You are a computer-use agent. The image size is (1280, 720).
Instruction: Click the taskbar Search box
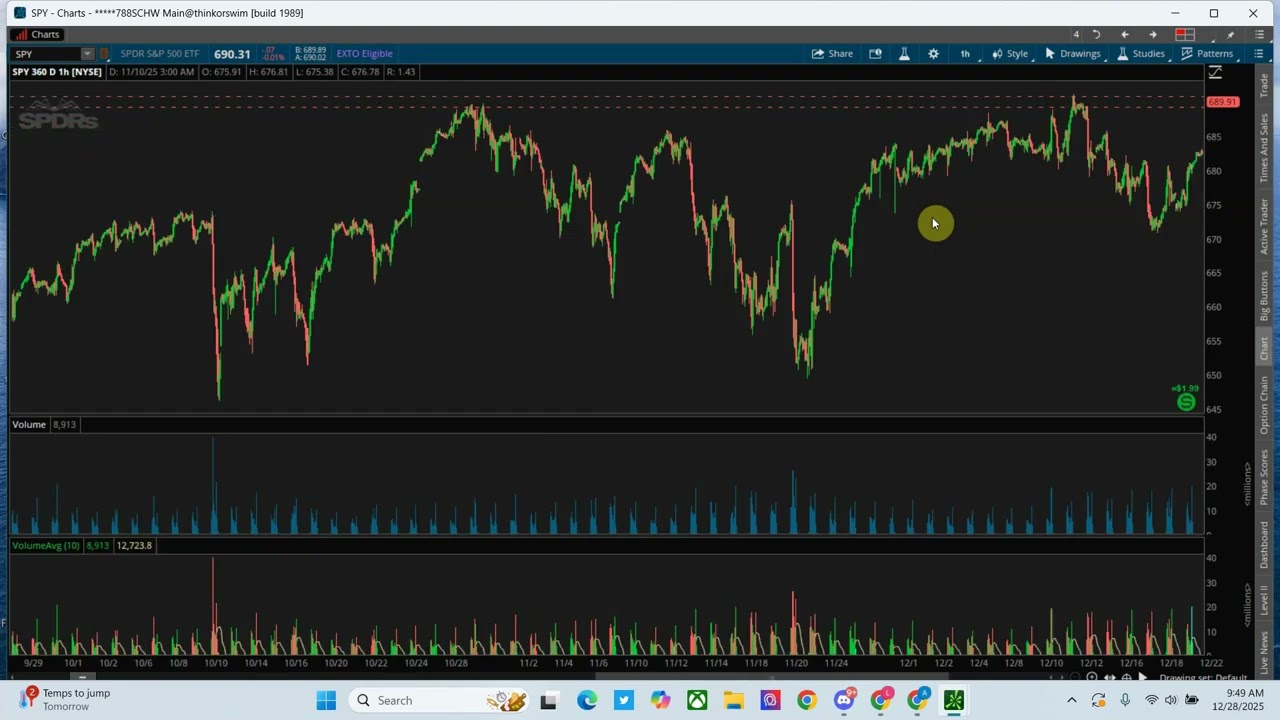[x=440, y=701]
